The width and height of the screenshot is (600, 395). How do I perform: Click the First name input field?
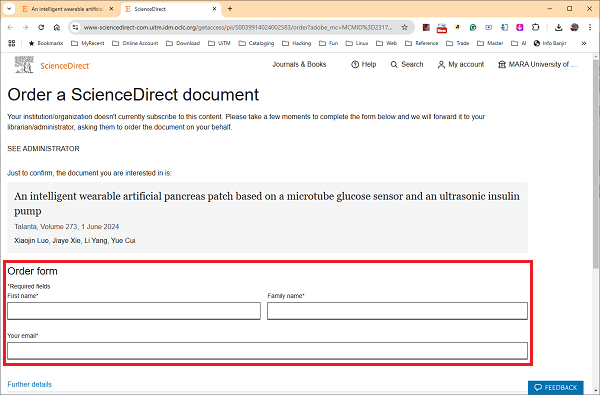pyautogui.click(x=134, y=311)
